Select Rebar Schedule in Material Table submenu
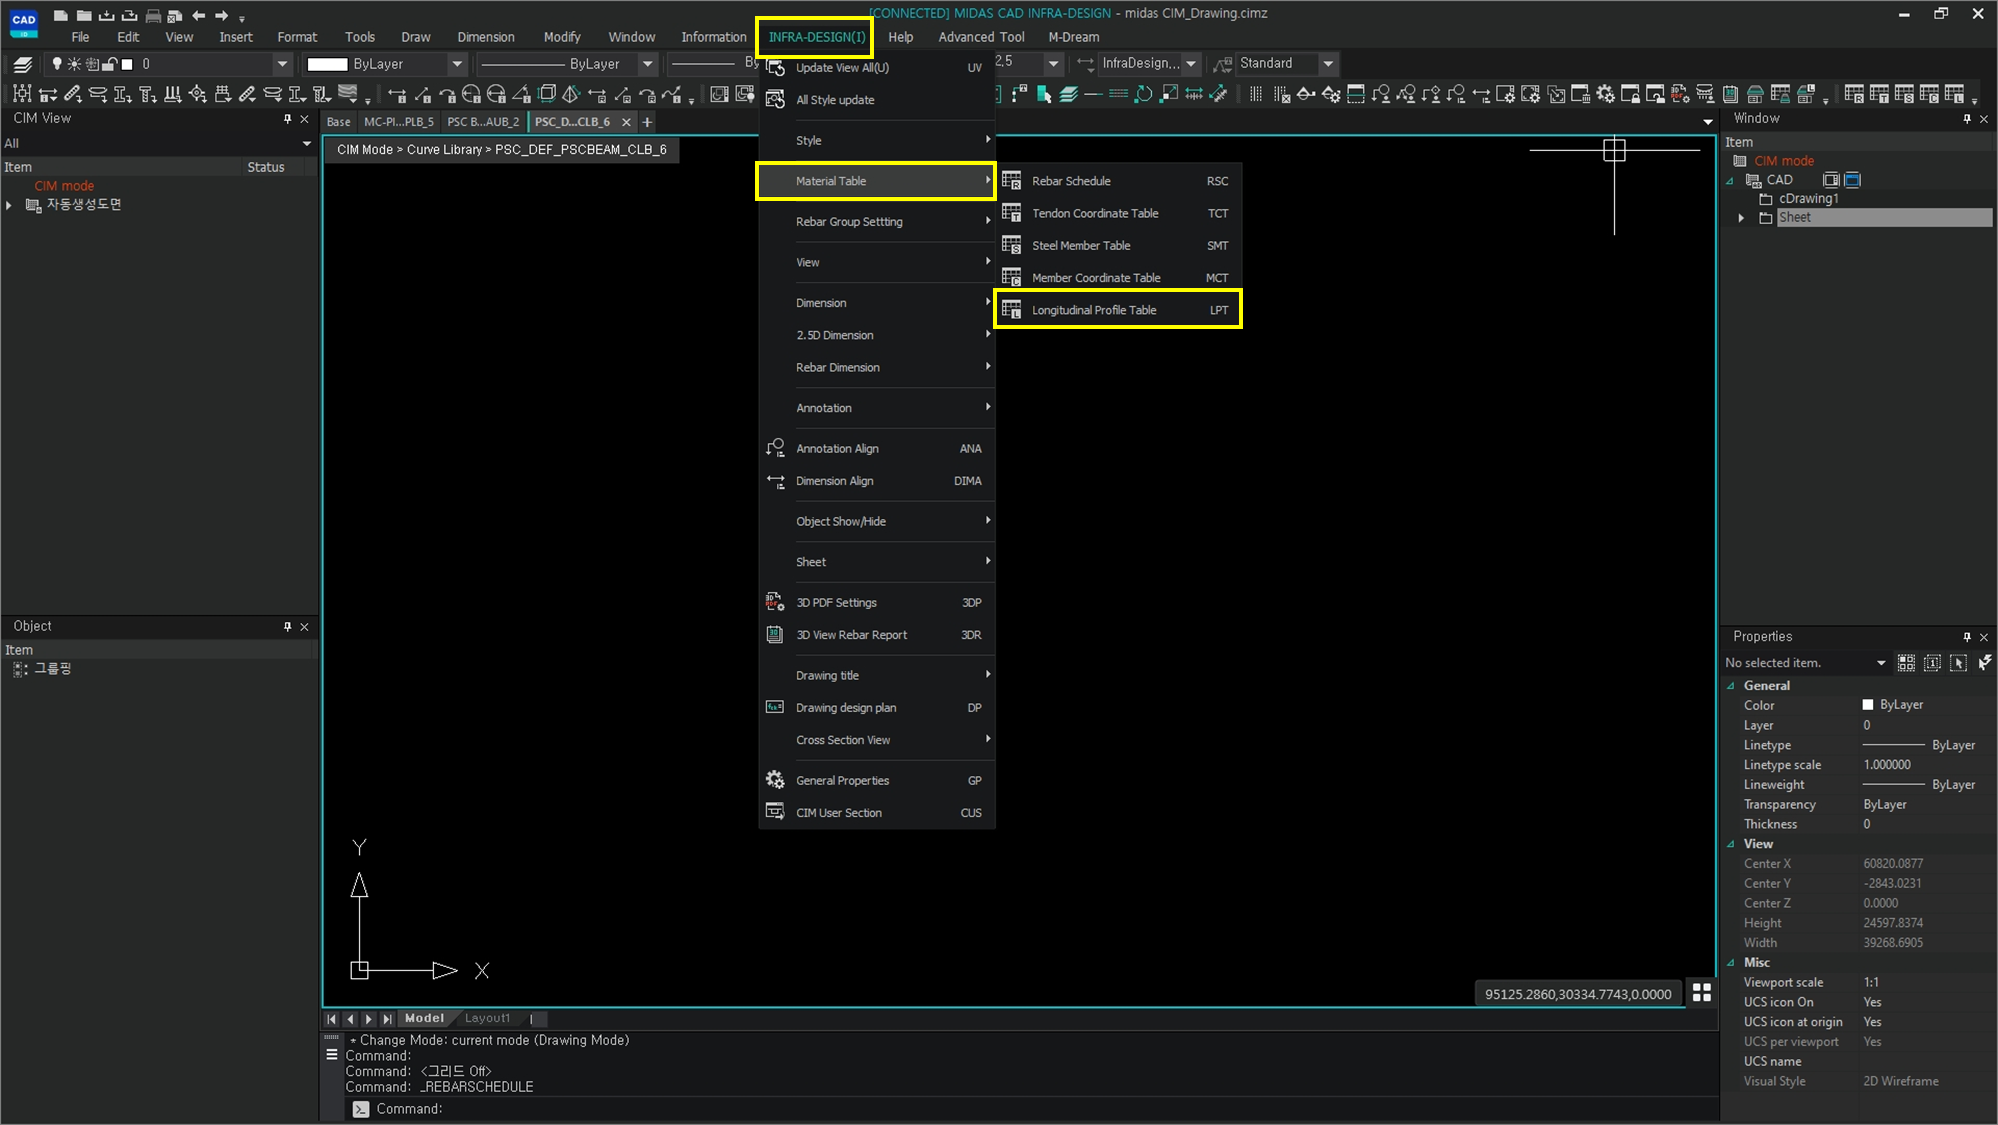This screenshot has height=1125, width=1998. [1118, 181]
